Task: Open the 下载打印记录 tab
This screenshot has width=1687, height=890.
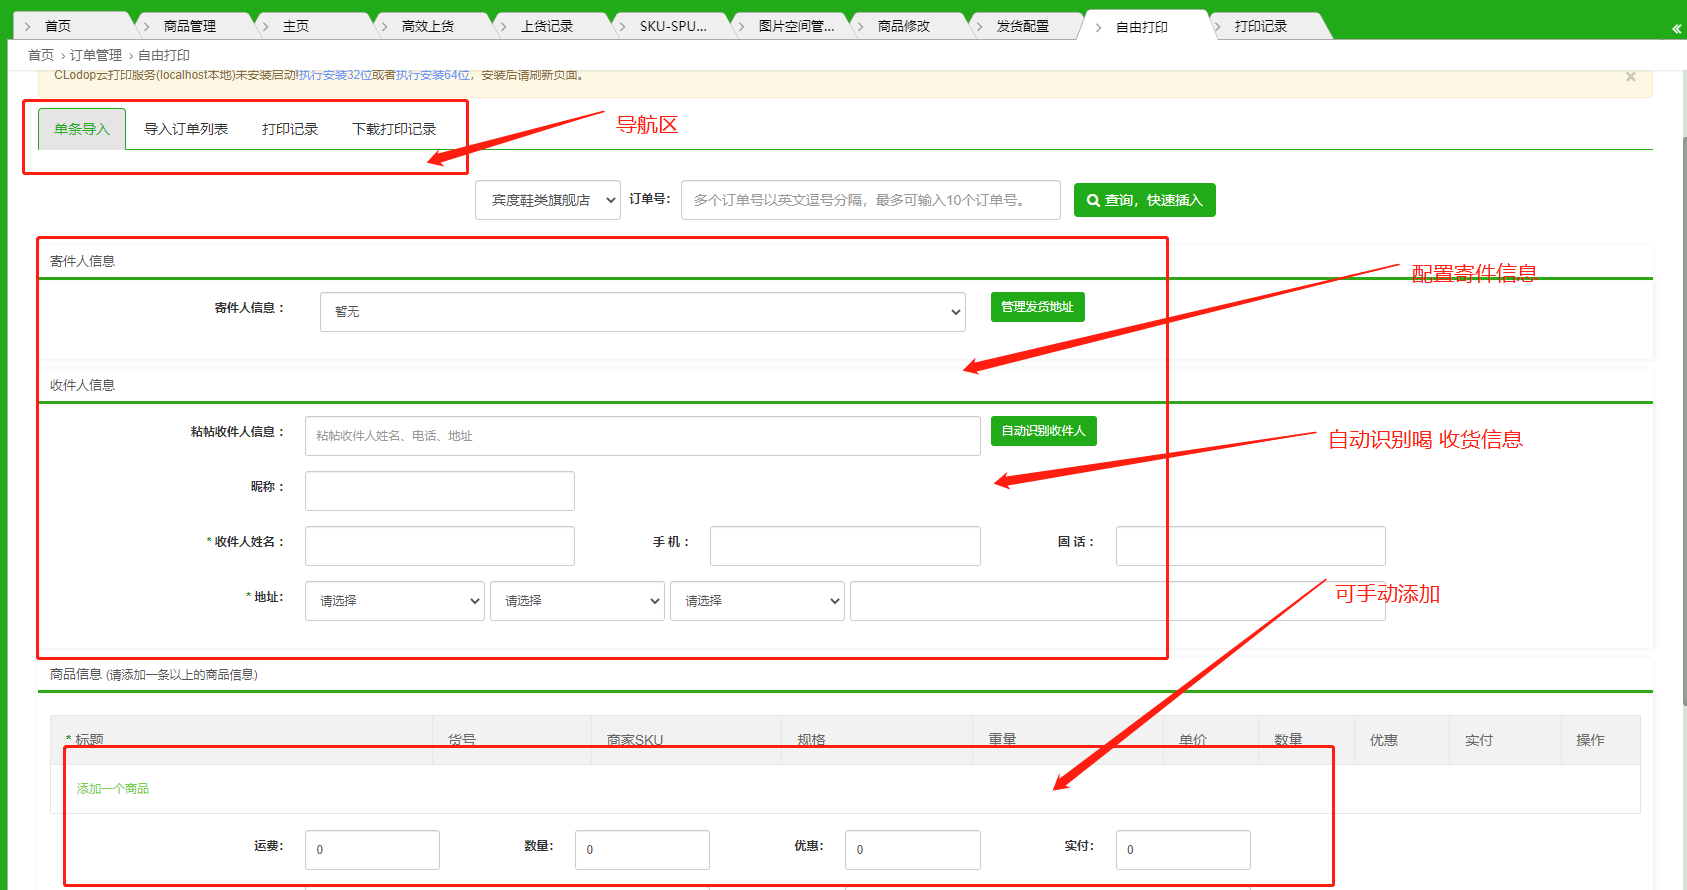Action: (x=394, y=129)
